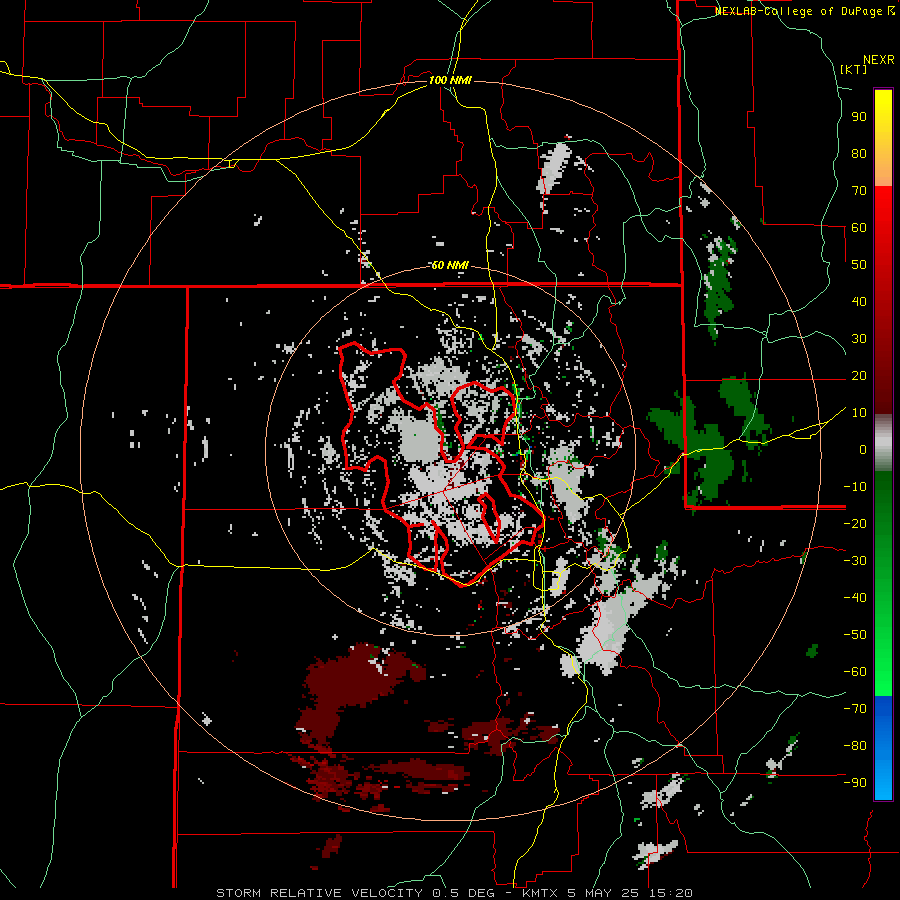The height and width of the screenshot is (900, 900).
Task: Click the -30 value on velocity scale
Action: point(855,561)
